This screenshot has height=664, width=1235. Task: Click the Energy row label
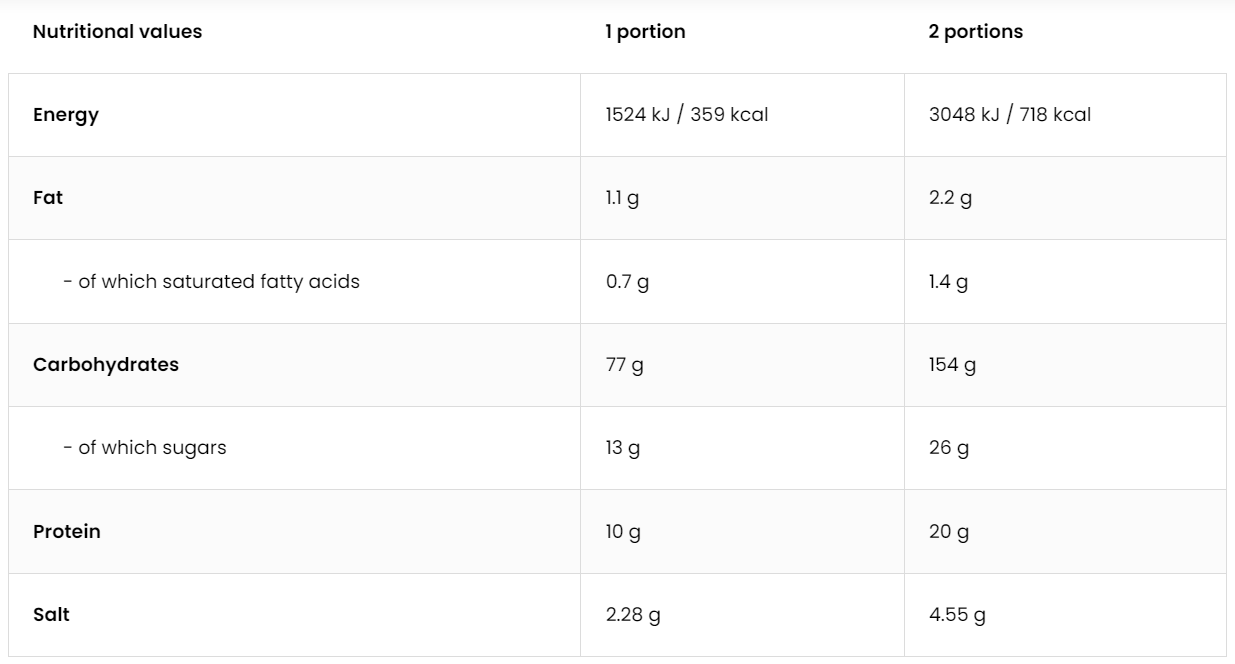point(66,115)
